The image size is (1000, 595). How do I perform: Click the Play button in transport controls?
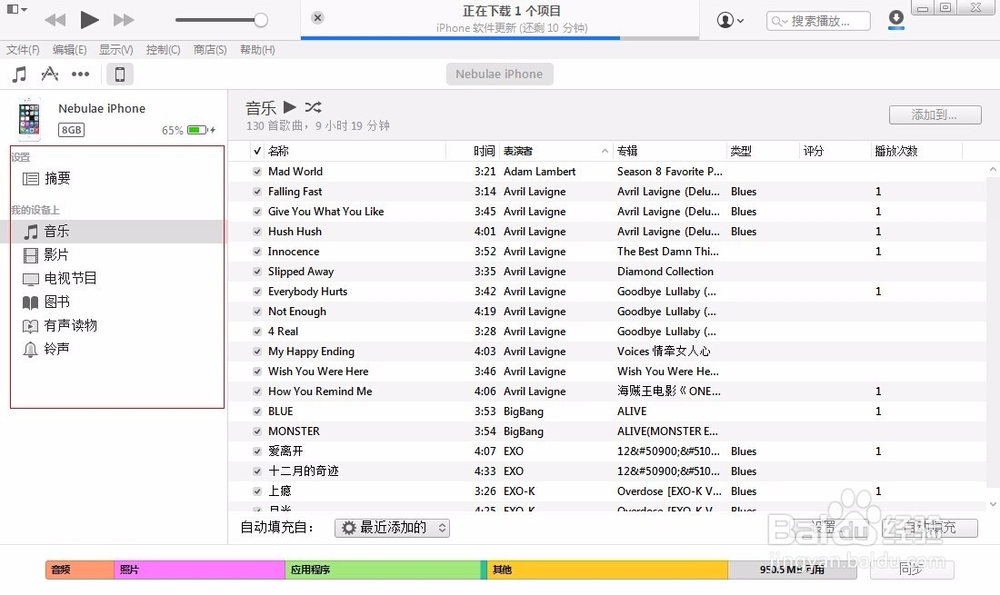pyautogui.click(x=89, y=20)
